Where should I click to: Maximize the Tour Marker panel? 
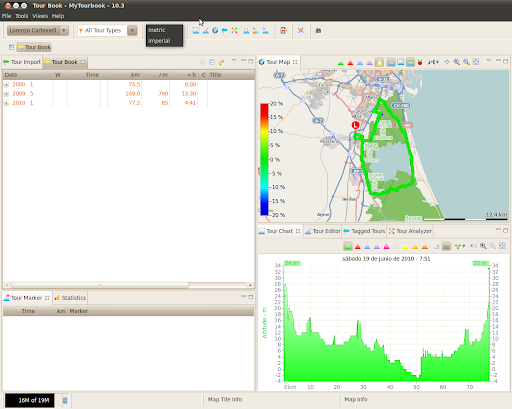[251, 297]
